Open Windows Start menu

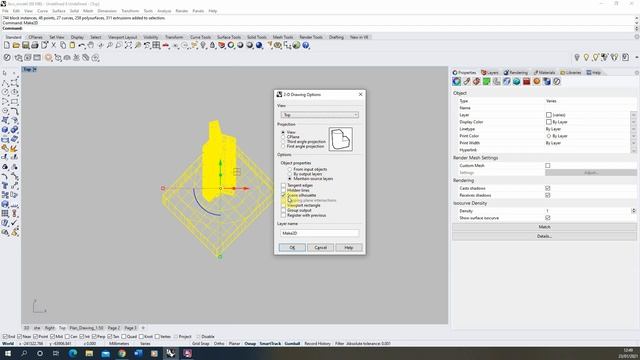click(8, 353)
